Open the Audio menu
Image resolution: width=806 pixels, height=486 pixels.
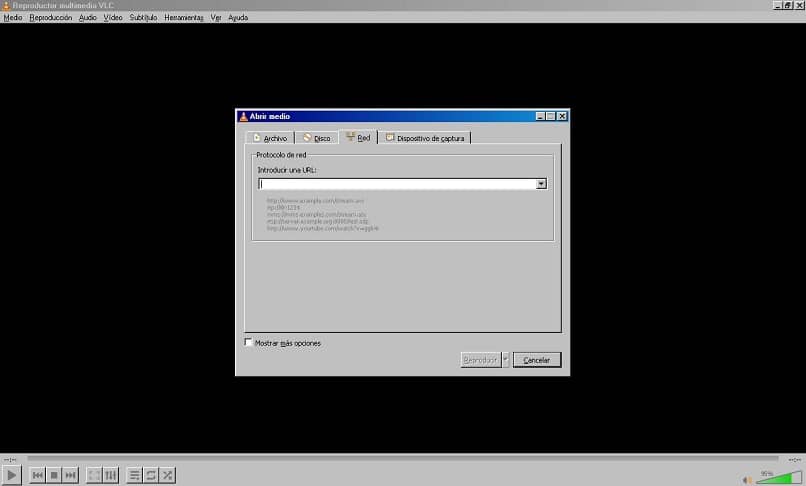pos(87,17)
